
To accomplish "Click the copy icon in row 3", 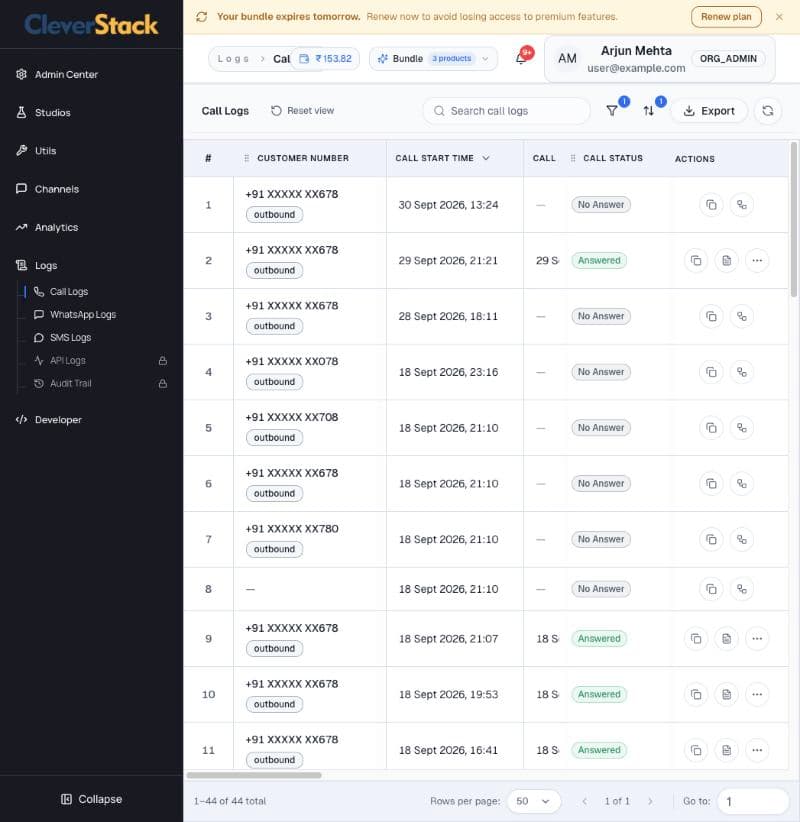I will coord(711,316).
